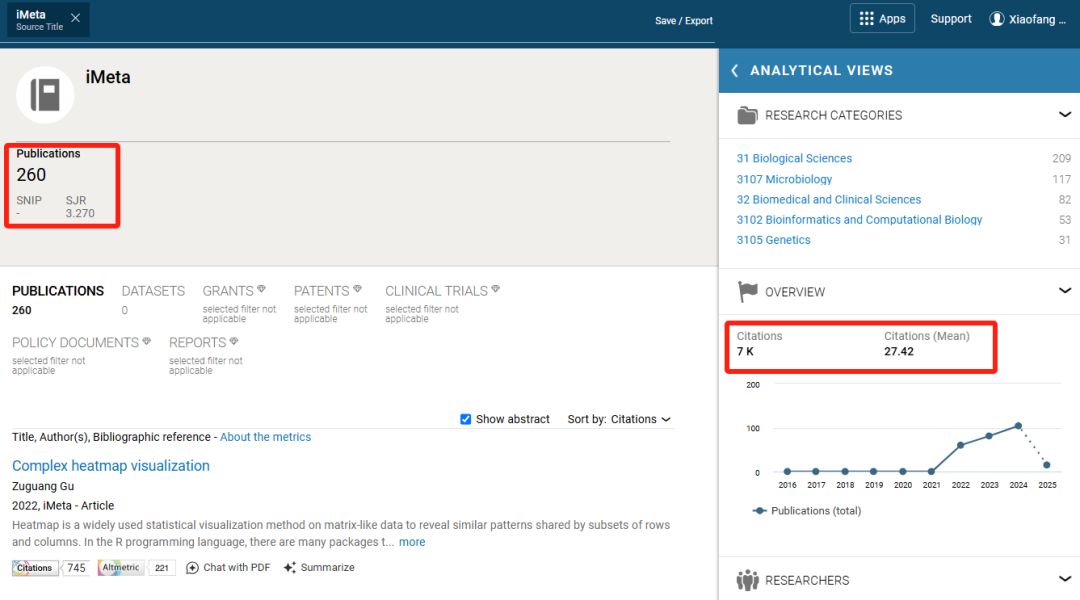The image size is (1080, 600).
Task: Select the Publications tab
Action: [58, 291]
